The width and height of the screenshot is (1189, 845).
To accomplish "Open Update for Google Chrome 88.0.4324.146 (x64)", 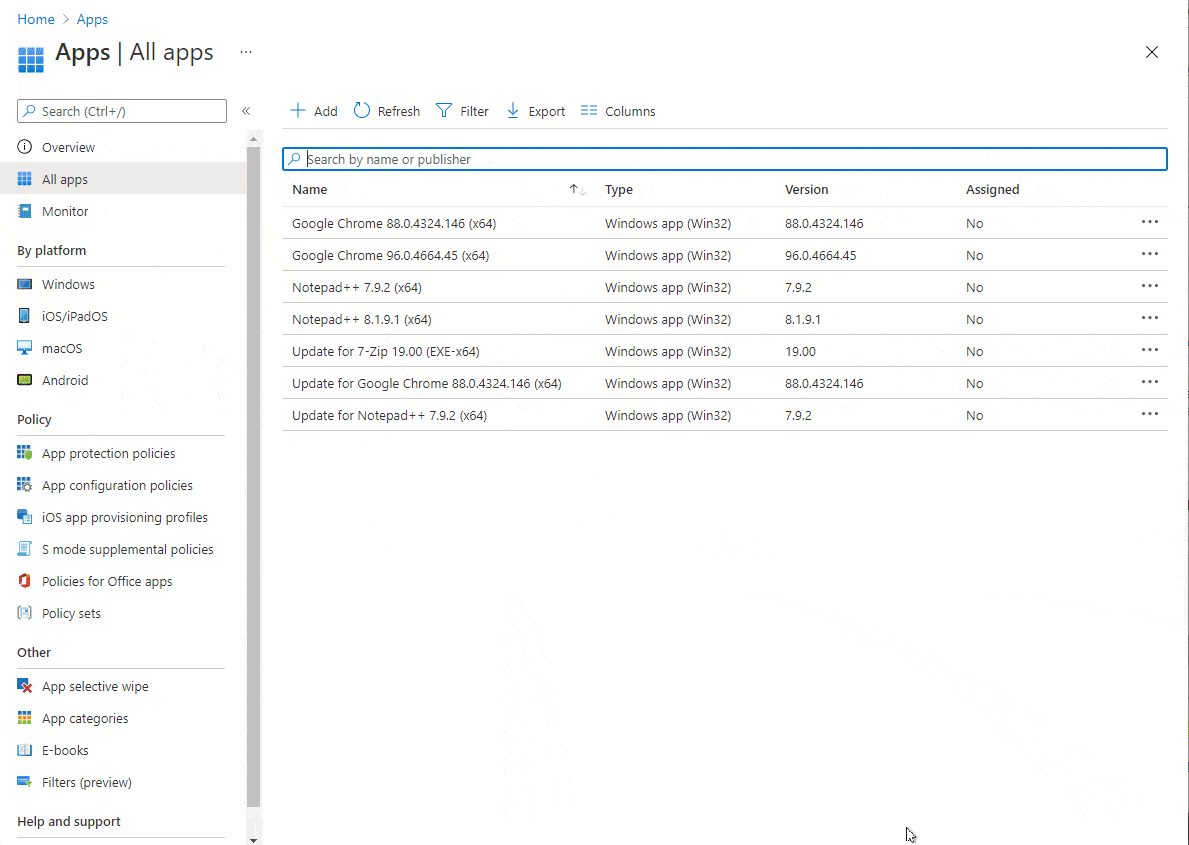I will coord(426,383).
